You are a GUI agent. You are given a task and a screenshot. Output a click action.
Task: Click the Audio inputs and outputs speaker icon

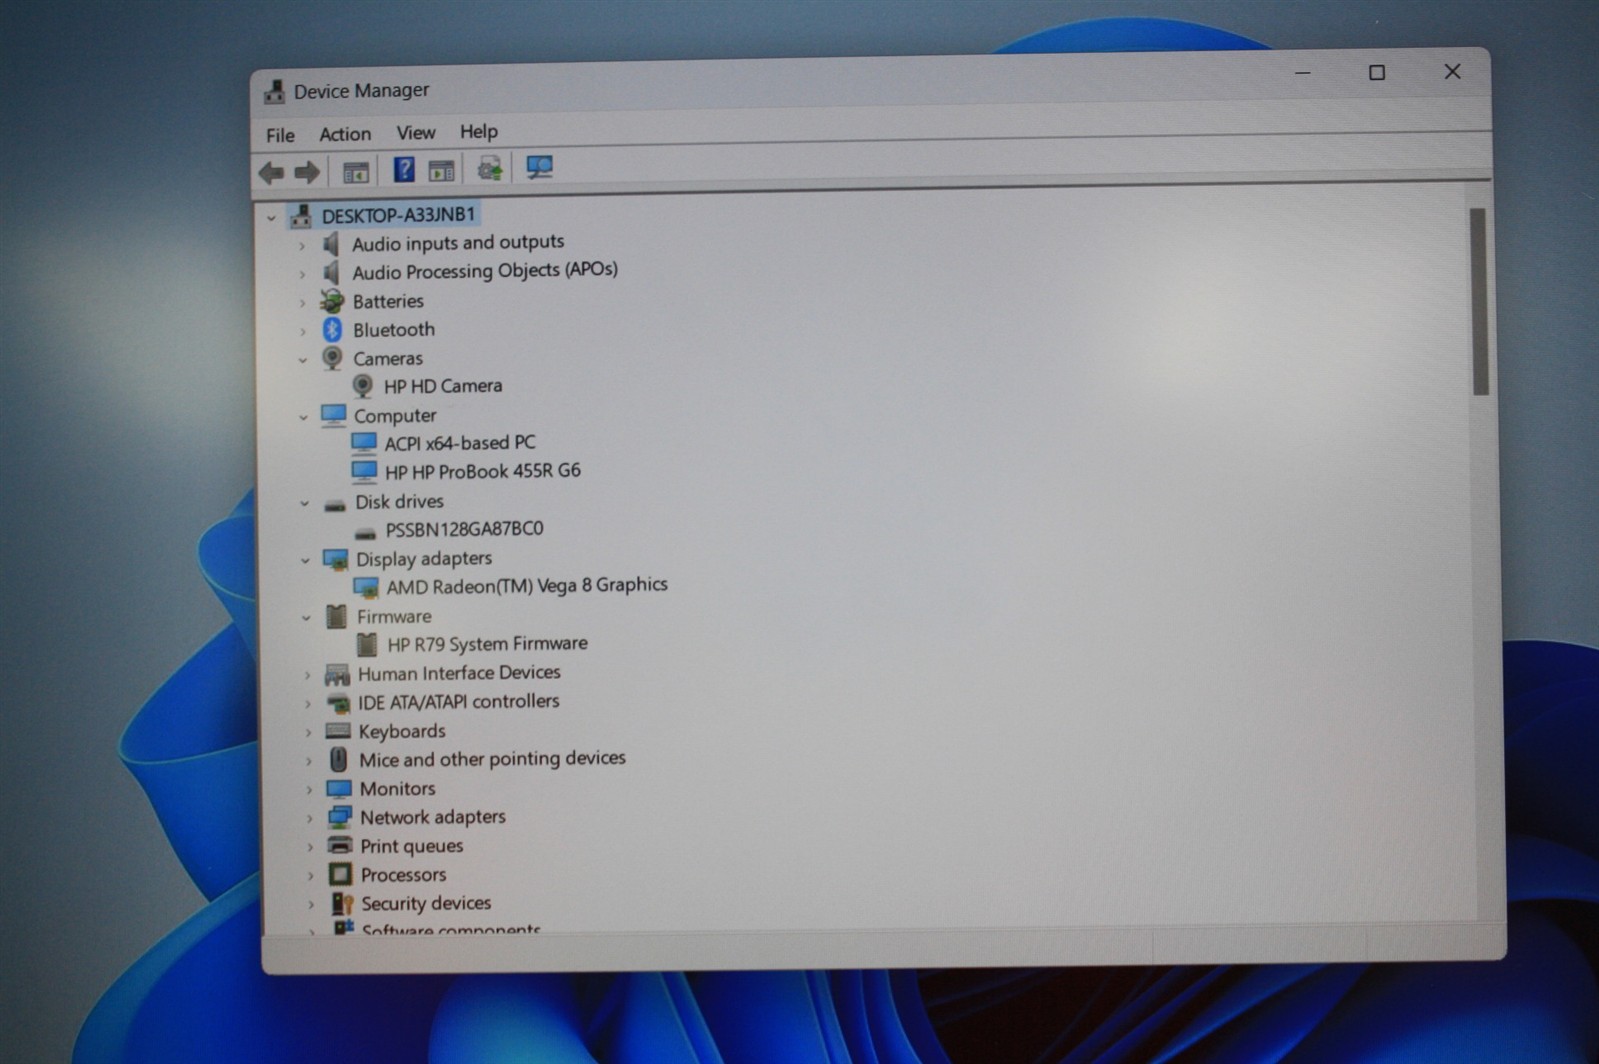point(331,244)
